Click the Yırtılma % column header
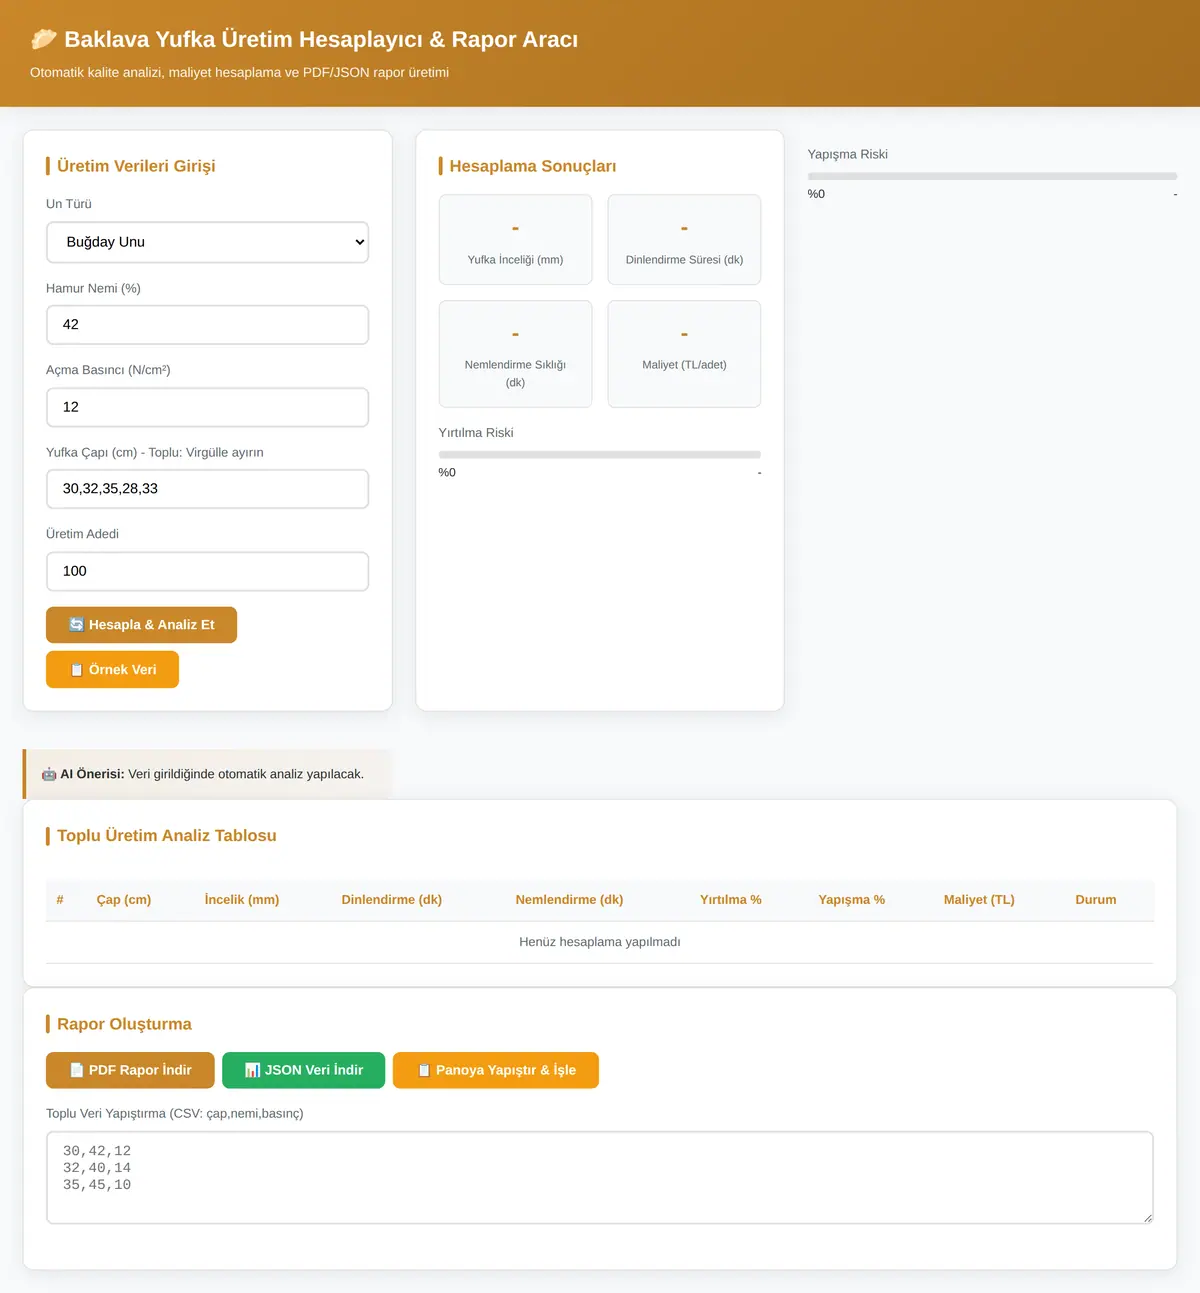Viewport: 1200px width, 1293px height. pos(731,900)
